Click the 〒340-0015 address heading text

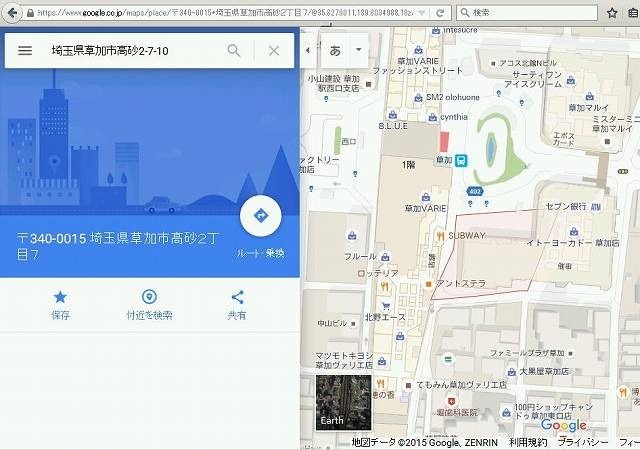[118, 246]
